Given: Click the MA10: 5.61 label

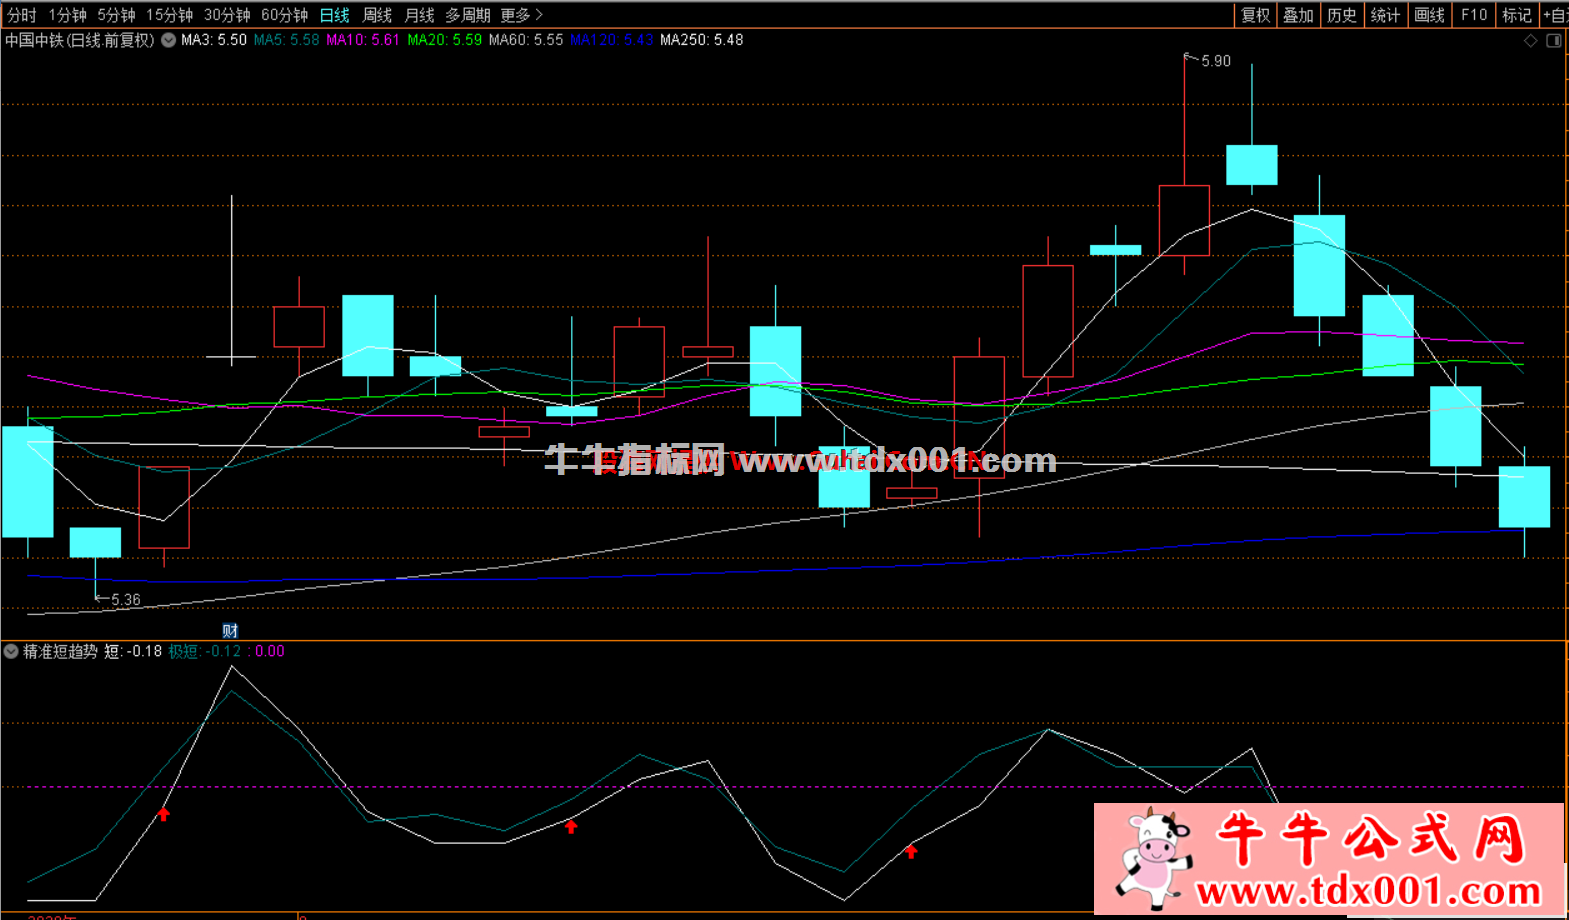Looking at the screenshot, I should tap(362, 40).
